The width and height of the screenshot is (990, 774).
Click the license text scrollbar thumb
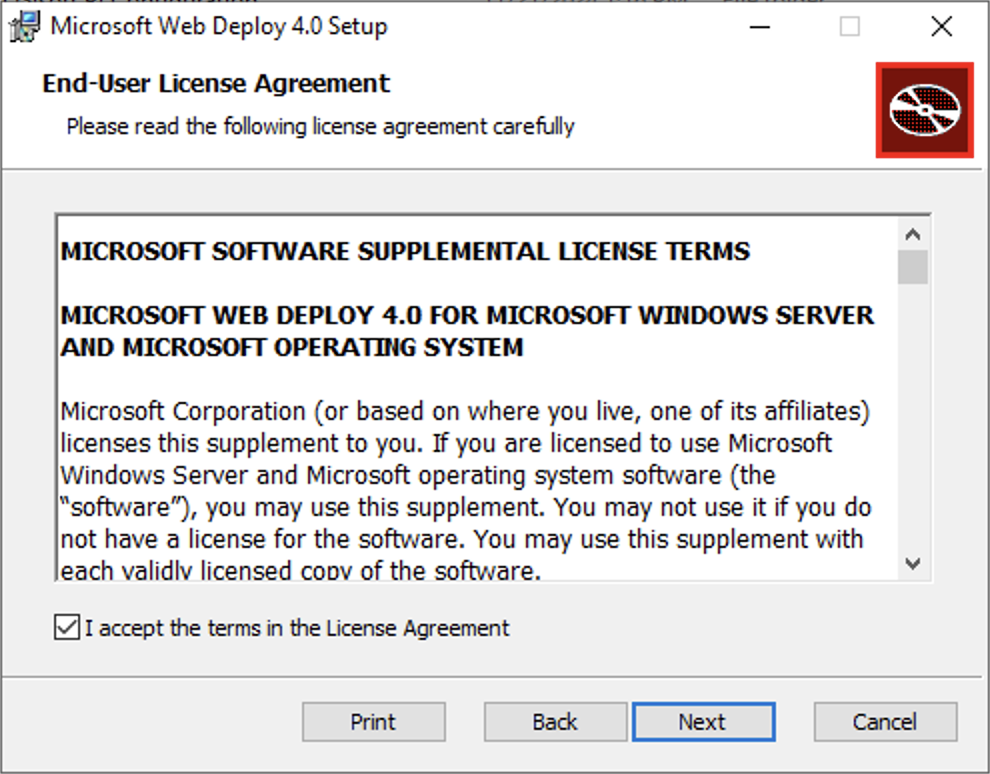point(912,267)
